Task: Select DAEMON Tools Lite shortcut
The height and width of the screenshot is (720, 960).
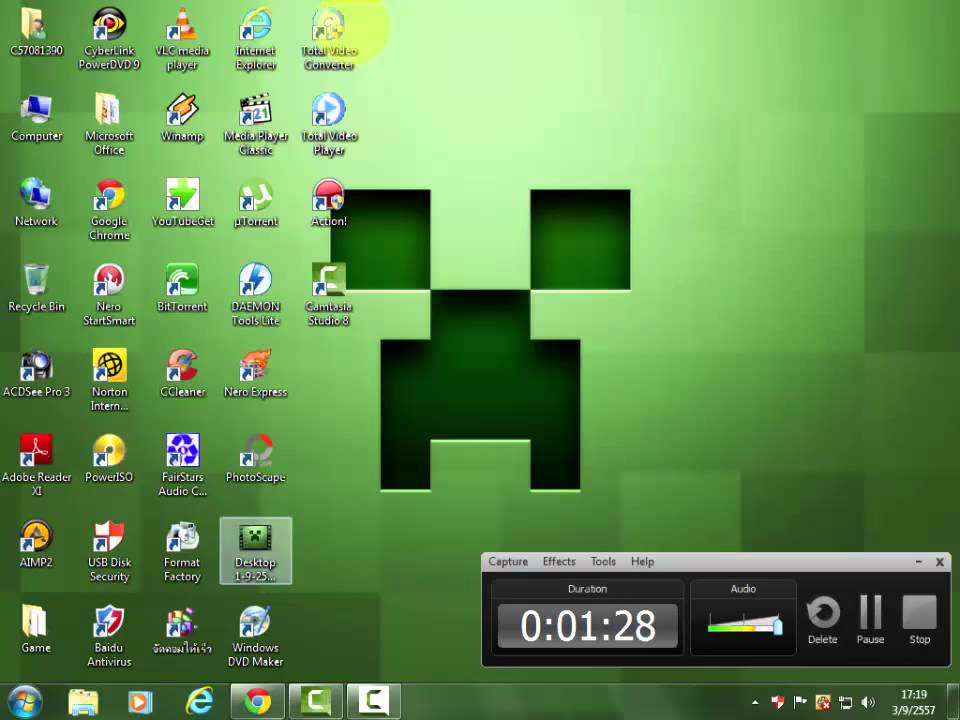Action: click(255, 294)
